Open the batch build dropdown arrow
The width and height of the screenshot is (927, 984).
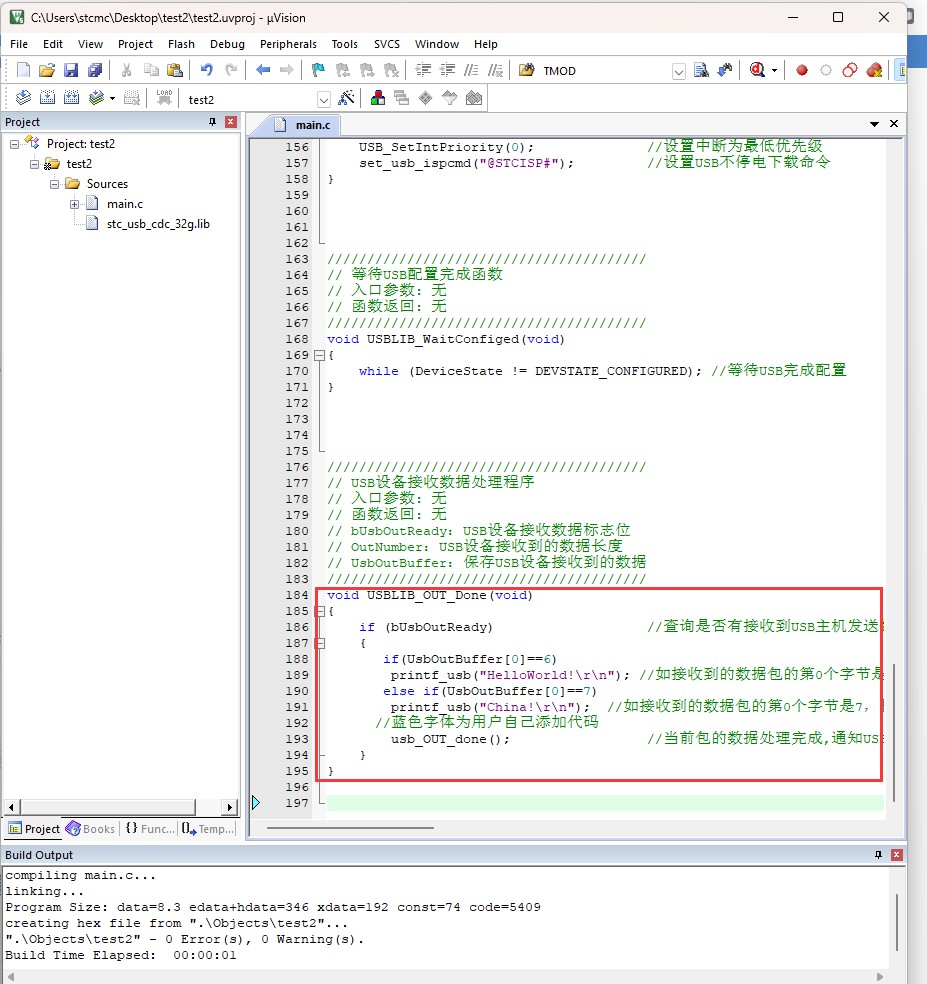coord(112,99)
